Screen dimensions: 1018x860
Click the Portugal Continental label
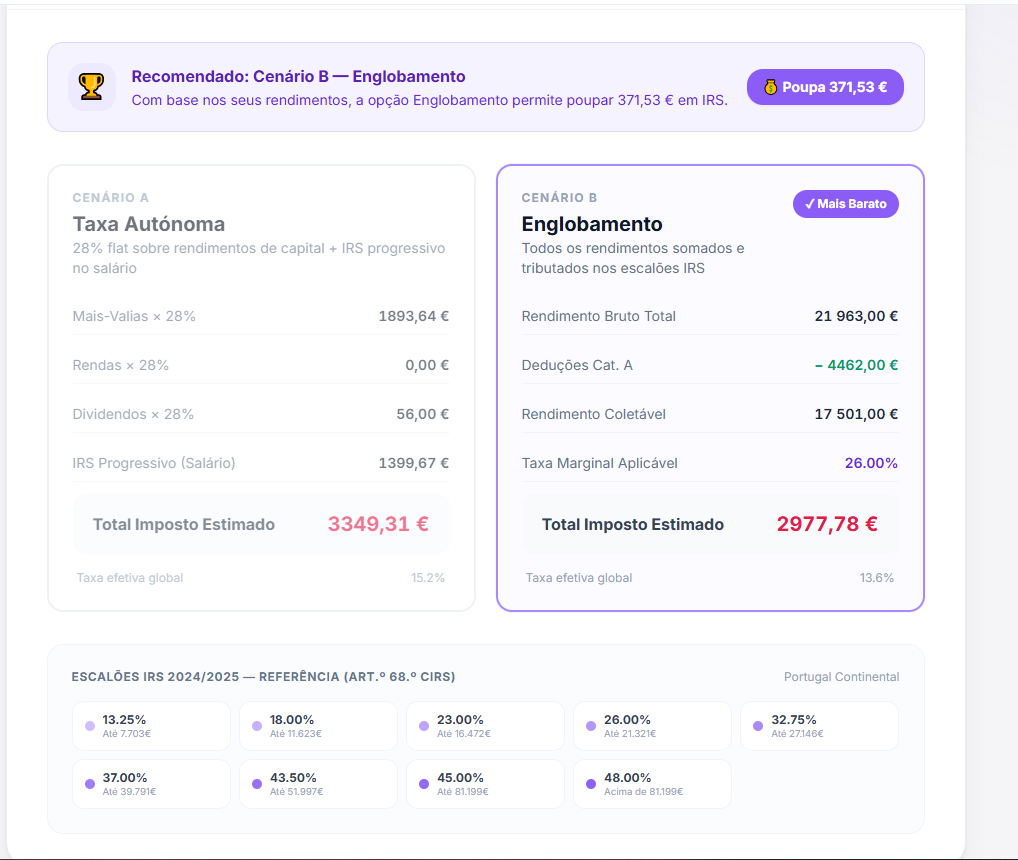tap(841, 677)
